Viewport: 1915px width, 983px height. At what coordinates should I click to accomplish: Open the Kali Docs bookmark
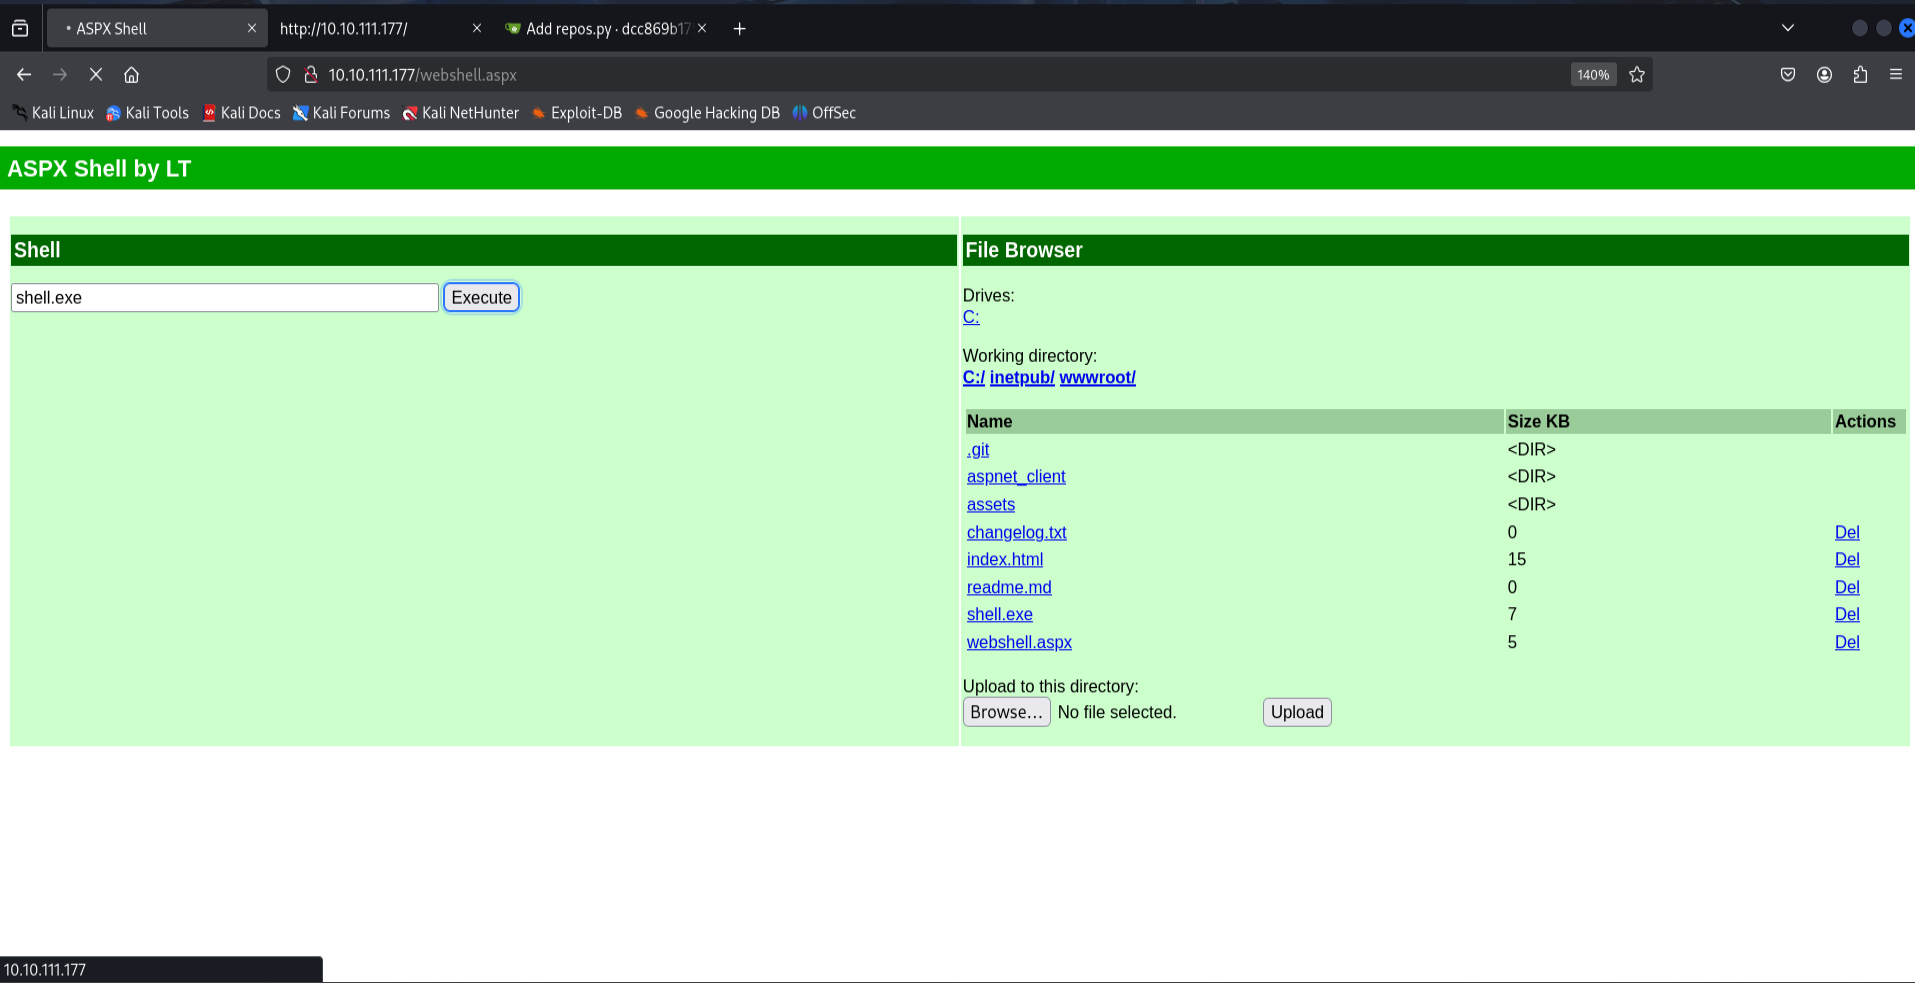click(x=242, y=113)
